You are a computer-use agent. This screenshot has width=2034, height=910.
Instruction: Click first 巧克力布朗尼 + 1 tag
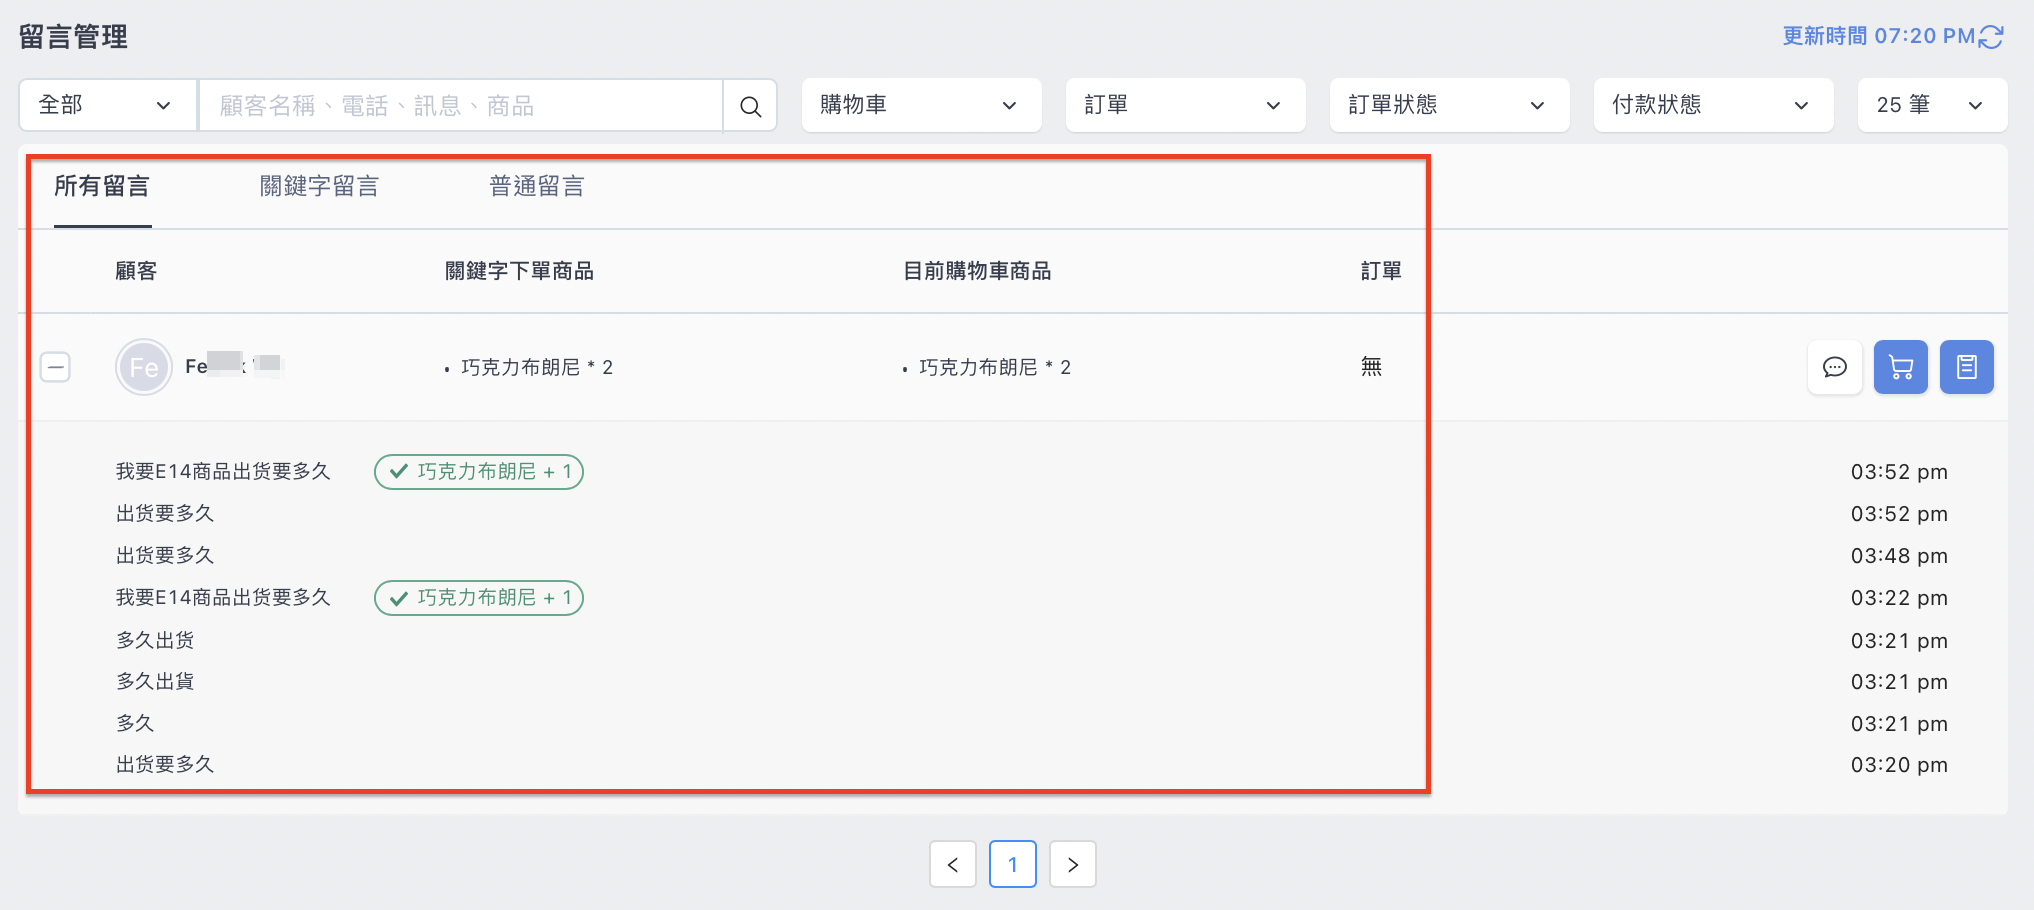(479, 472)
